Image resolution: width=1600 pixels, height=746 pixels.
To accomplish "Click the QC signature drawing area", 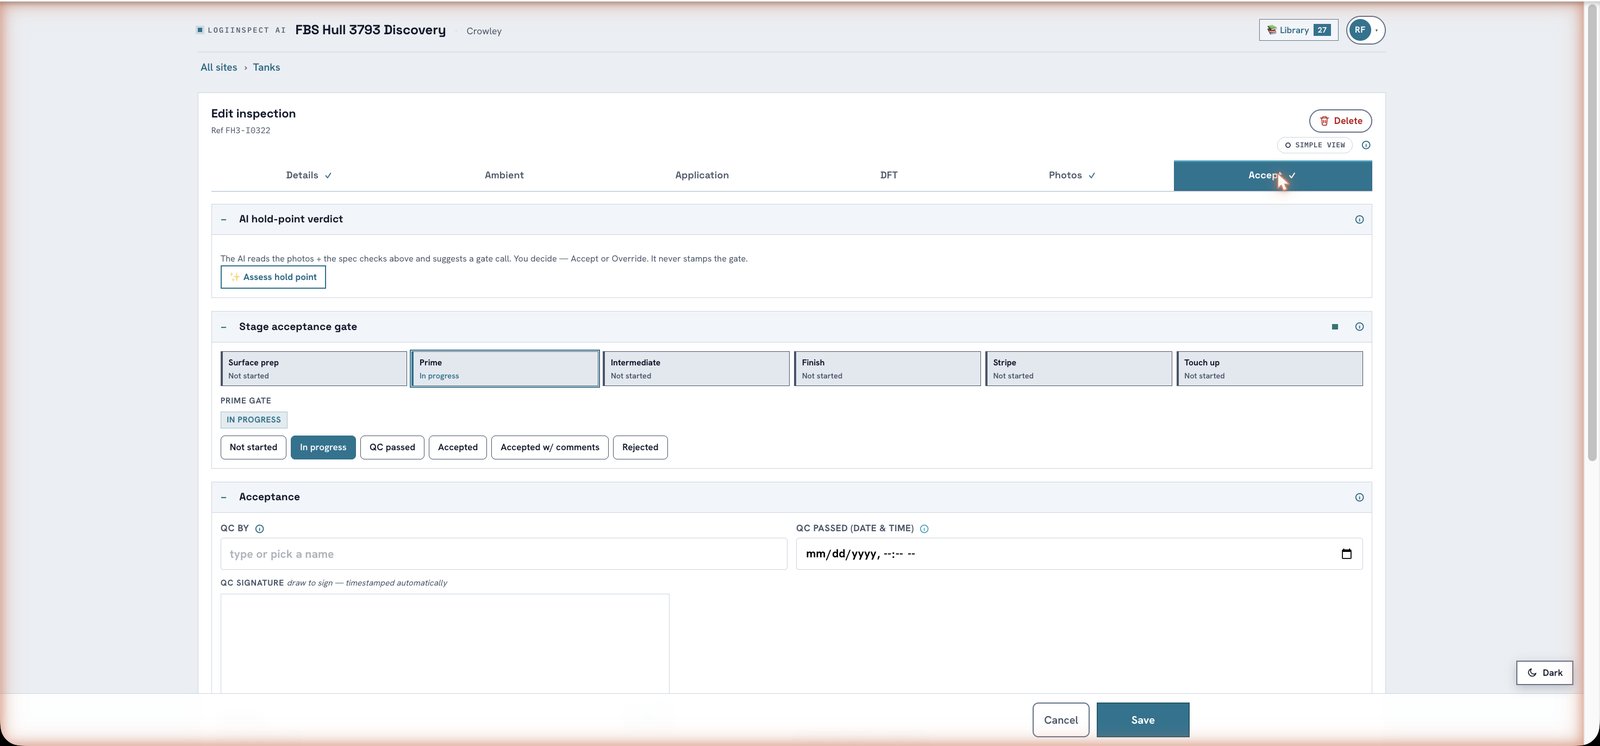I will (x=445, y=644).
